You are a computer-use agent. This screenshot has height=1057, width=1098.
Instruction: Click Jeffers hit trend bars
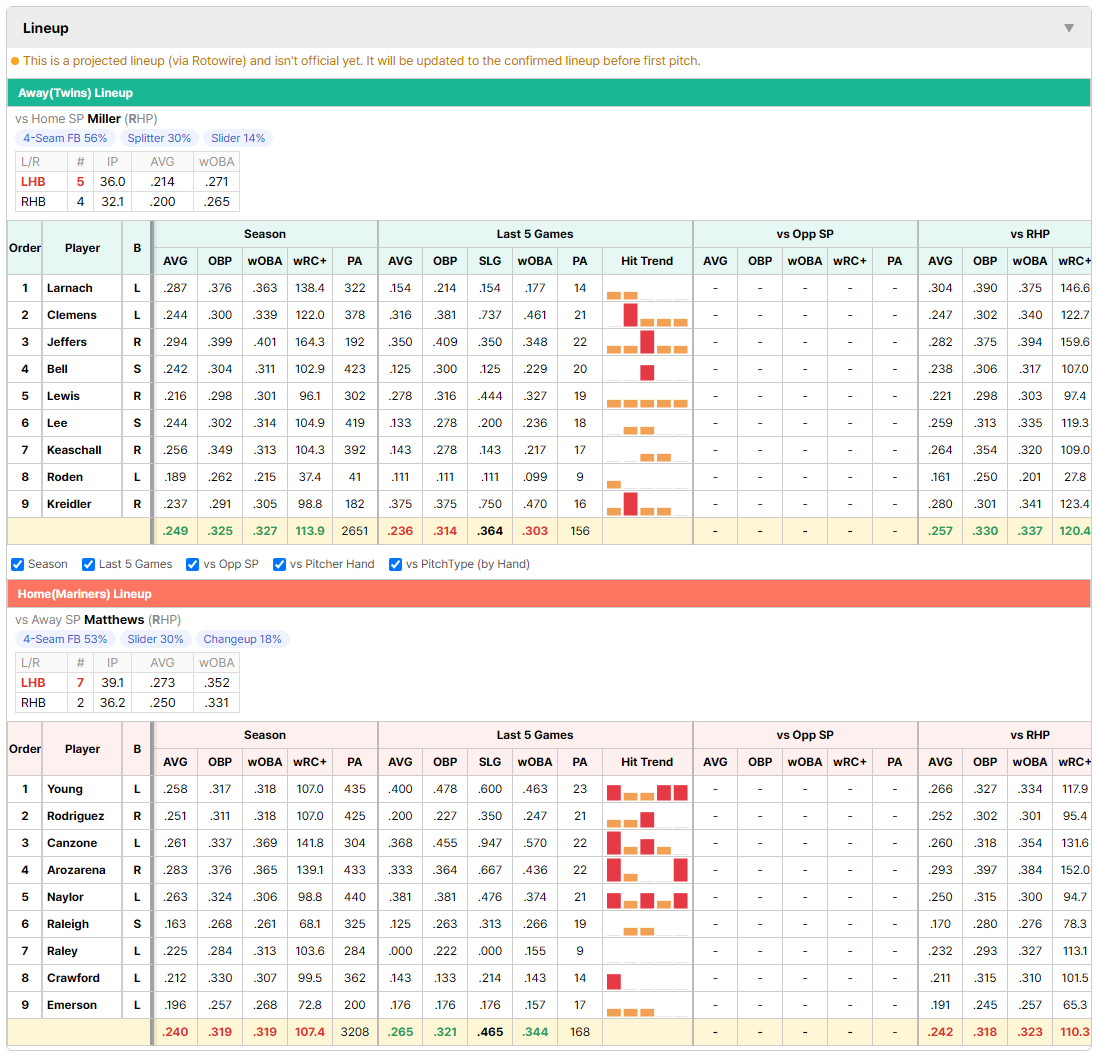tap(647, 342)
